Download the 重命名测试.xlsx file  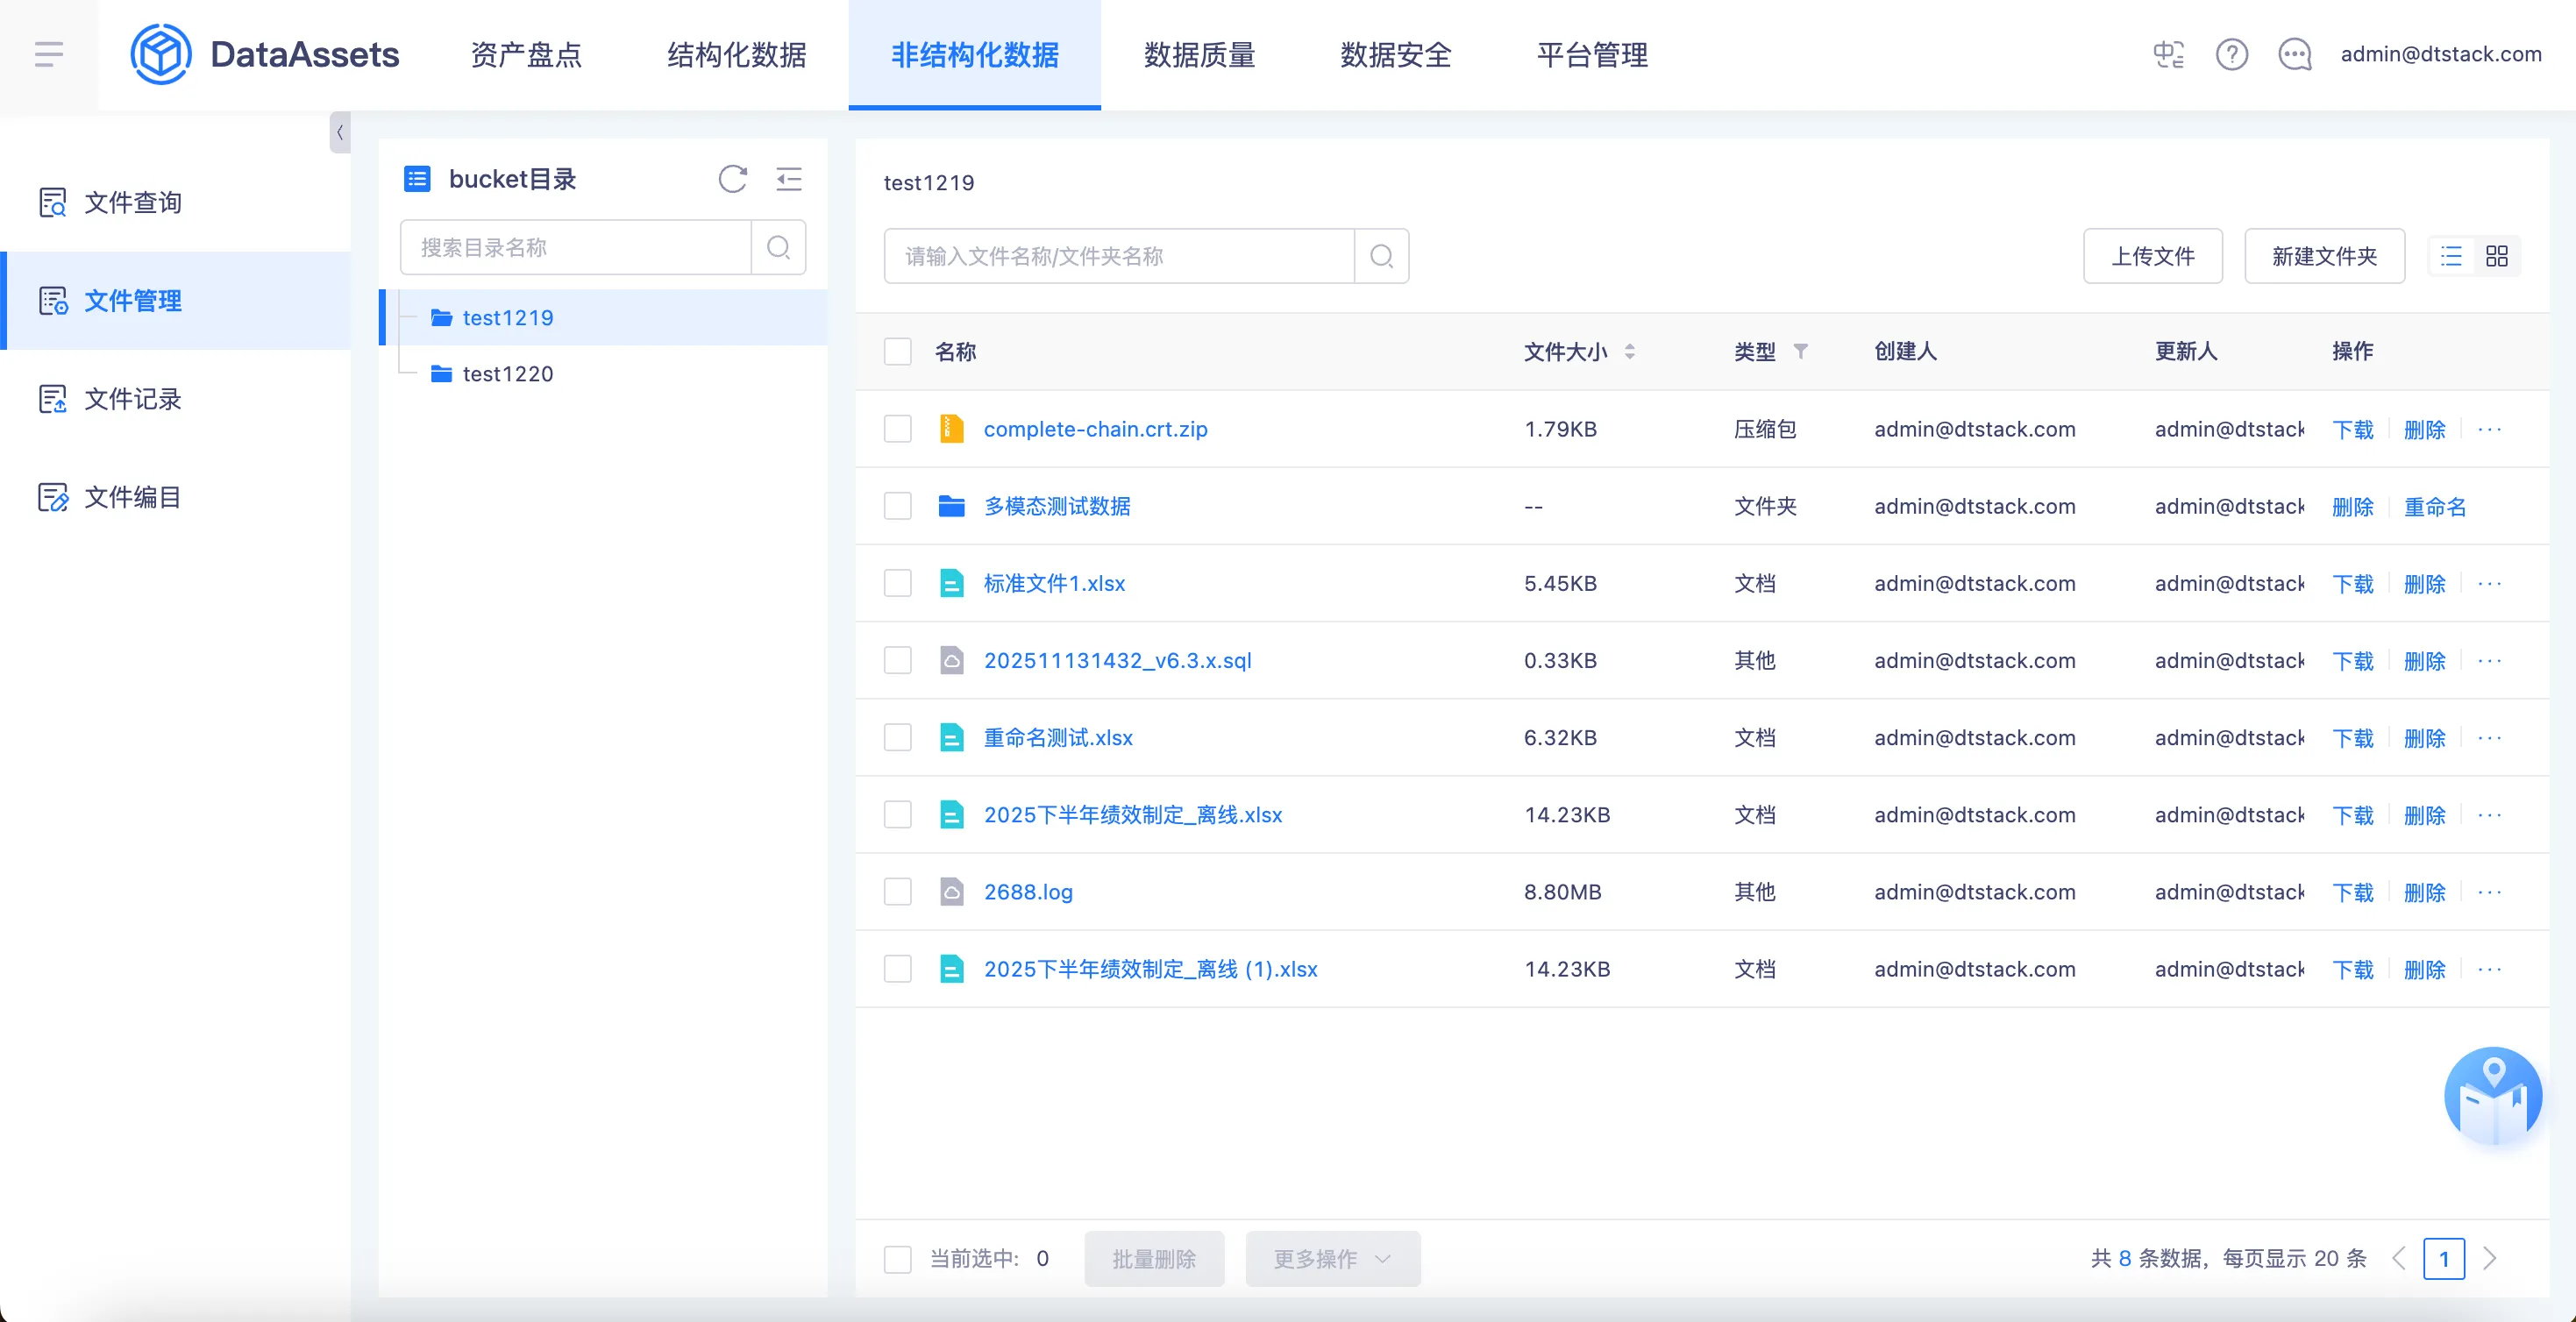pos(2352,738)
